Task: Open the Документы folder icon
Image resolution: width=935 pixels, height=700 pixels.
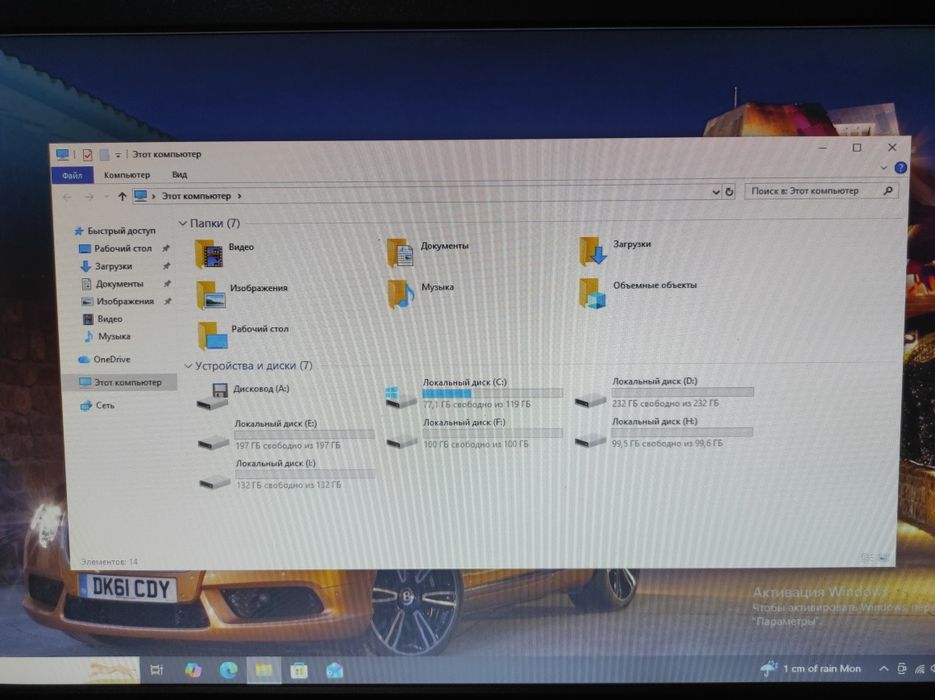Action: (400, 252)
